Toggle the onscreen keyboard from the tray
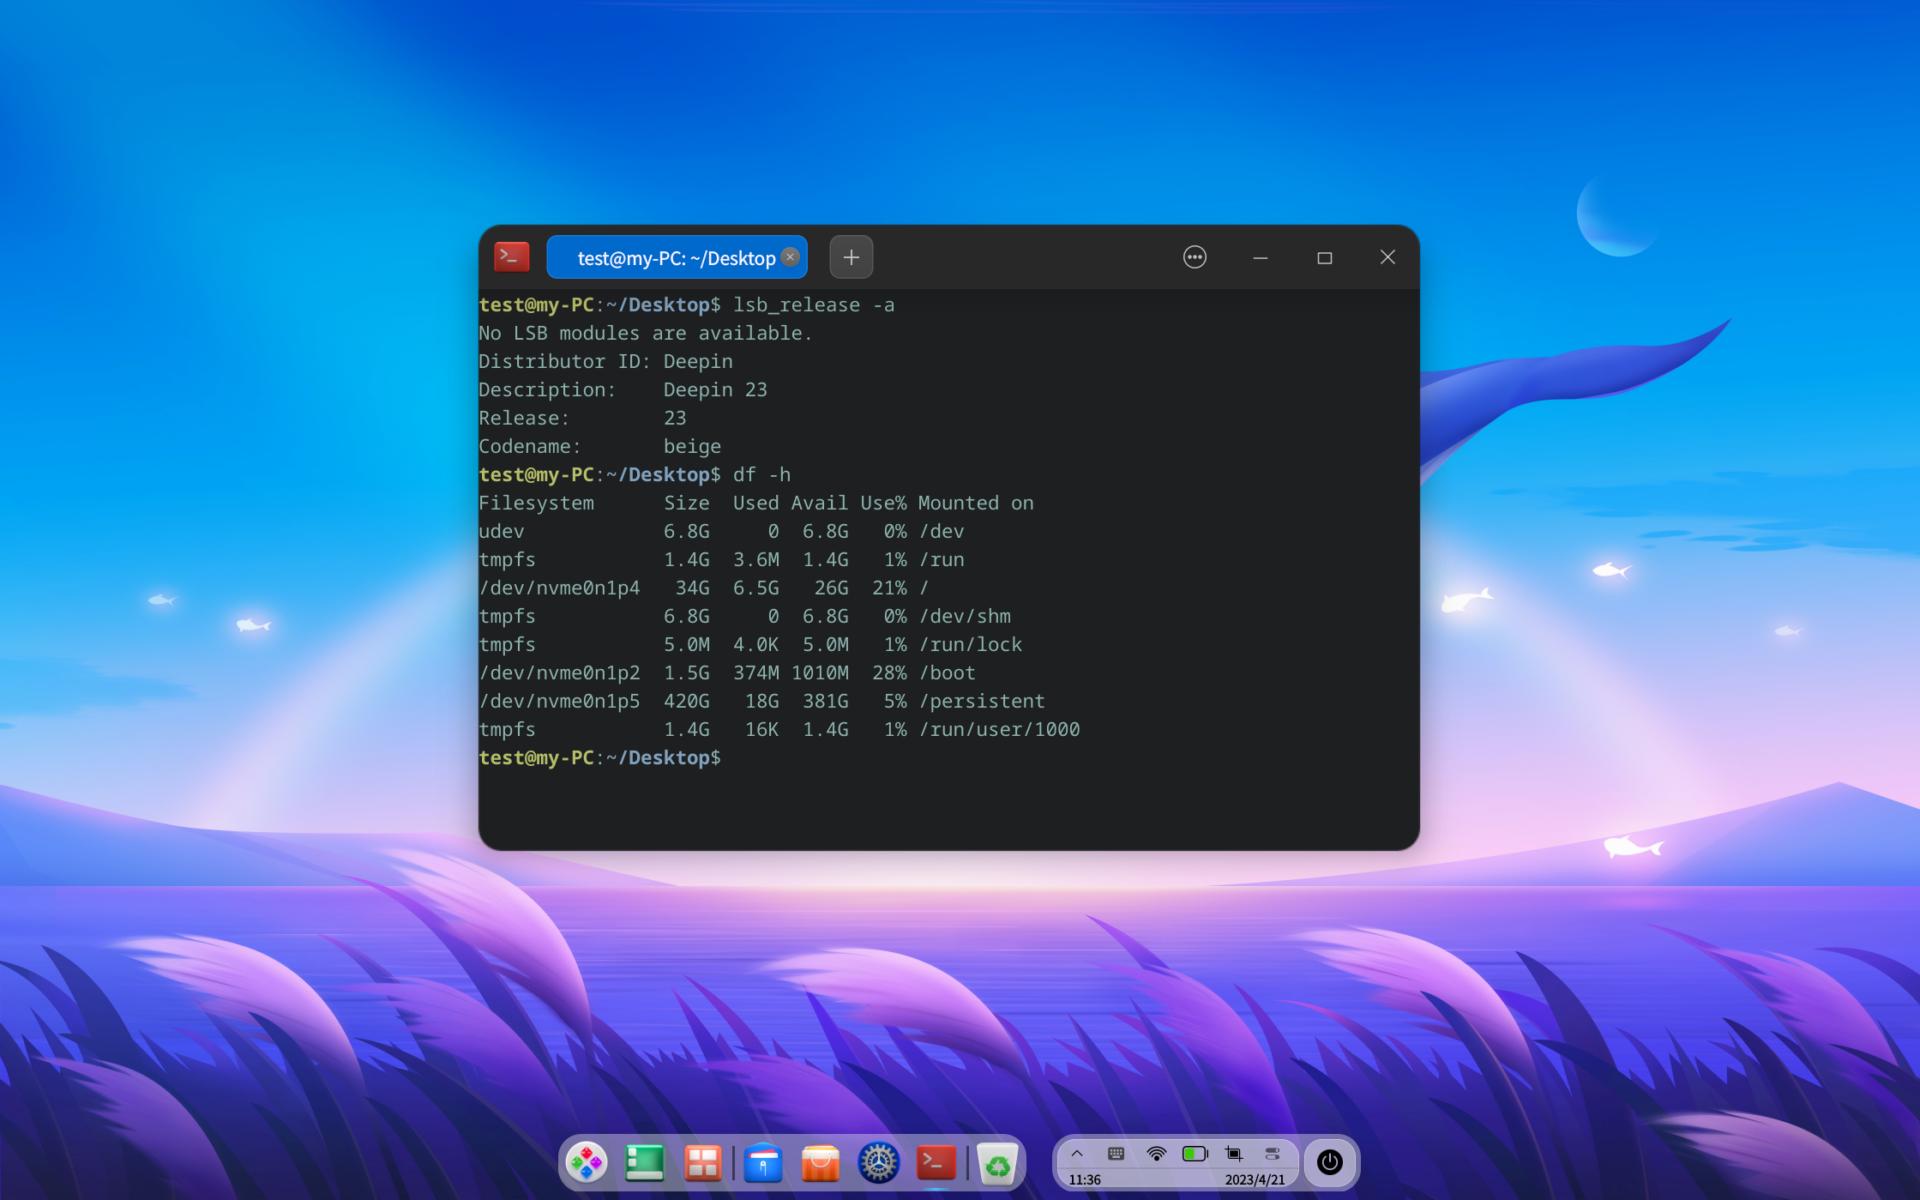The height and width of the screenshot is (1200, 1920). point(1115,1152)
